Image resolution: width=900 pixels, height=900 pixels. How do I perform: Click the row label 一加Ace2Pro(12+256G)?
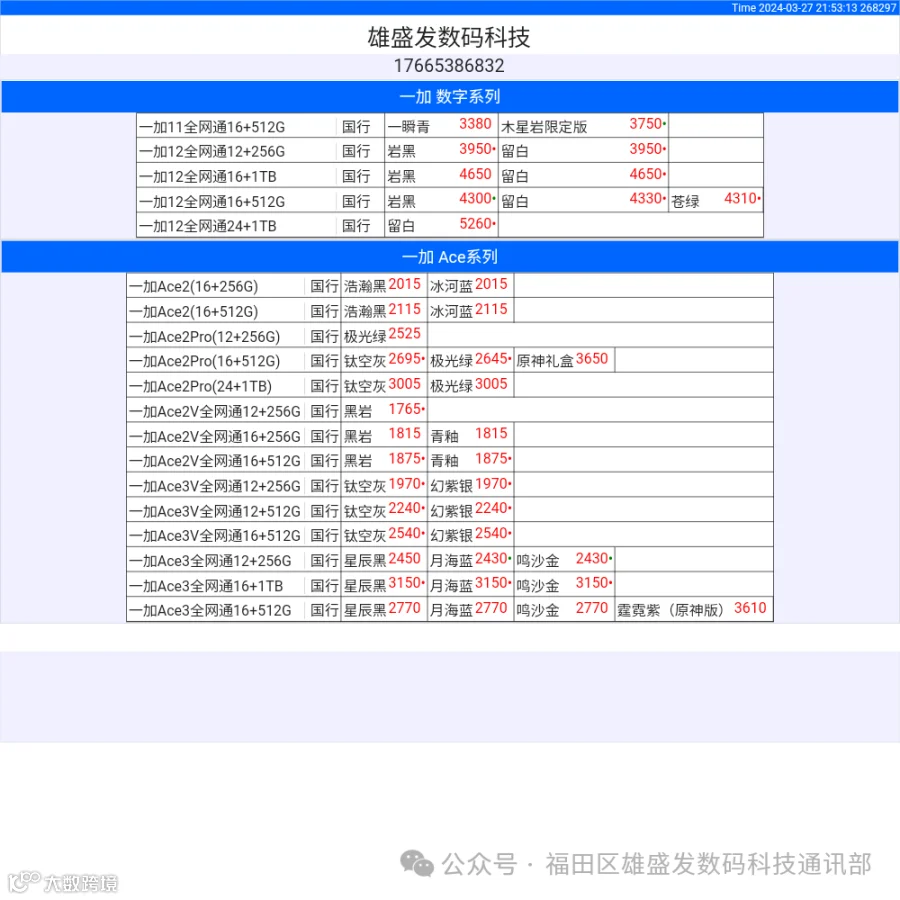click(204, 336)
